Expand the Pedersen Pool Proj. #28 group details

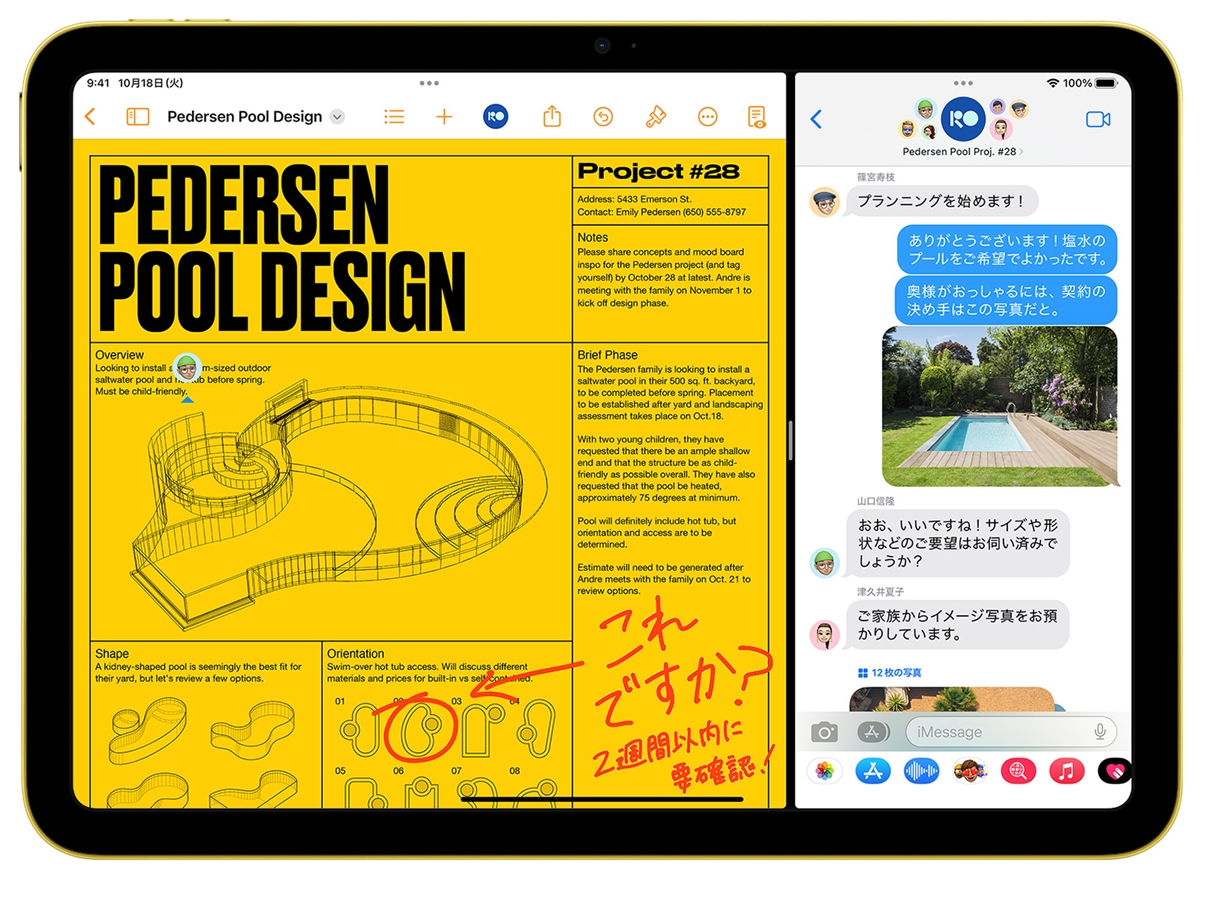tap(962, 152)
